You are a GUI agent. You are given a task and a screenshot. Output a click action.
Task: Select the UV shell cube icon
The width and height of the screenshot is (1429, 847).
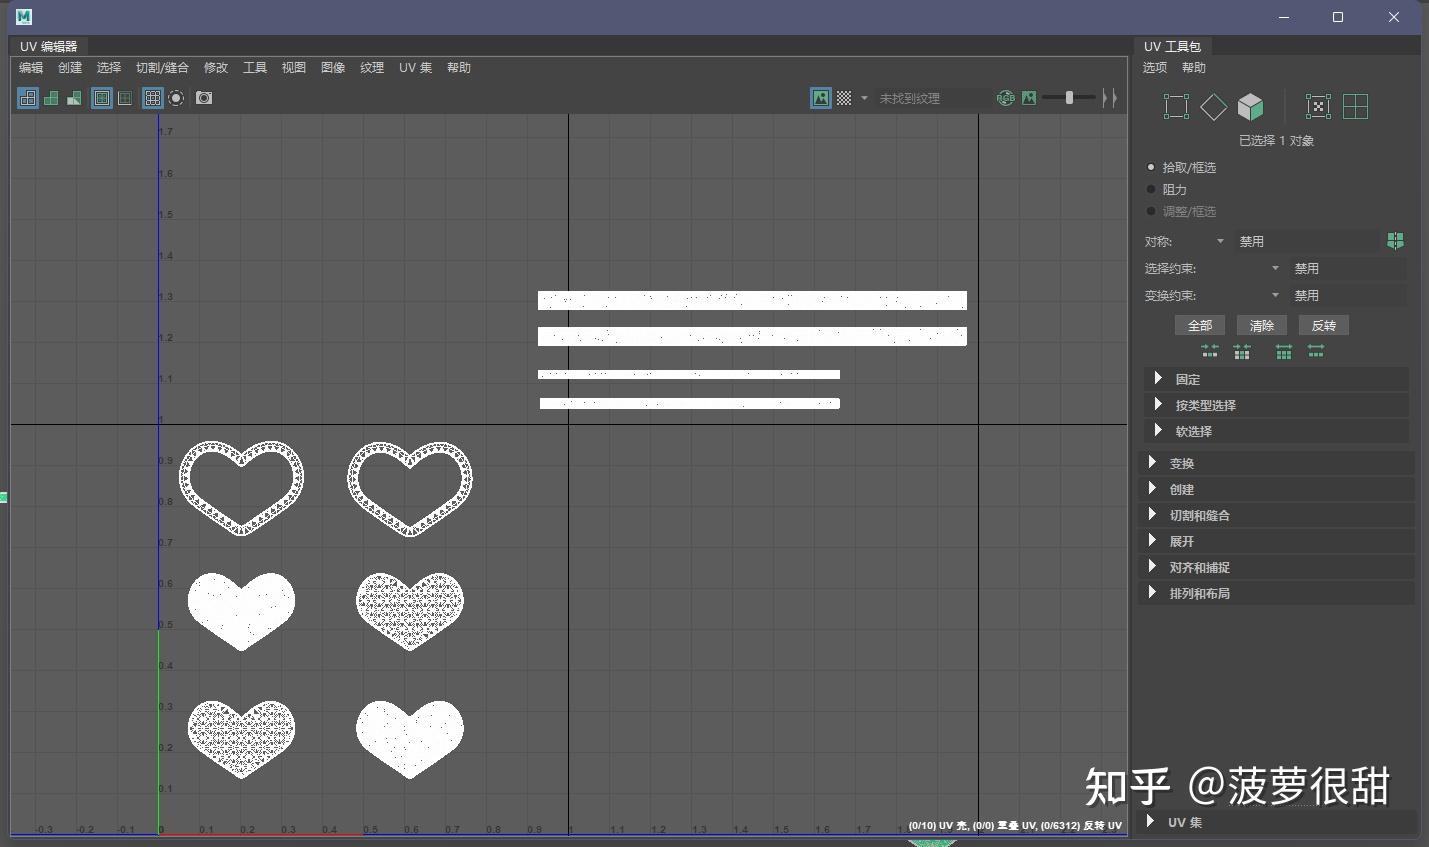click(1250, 107)
